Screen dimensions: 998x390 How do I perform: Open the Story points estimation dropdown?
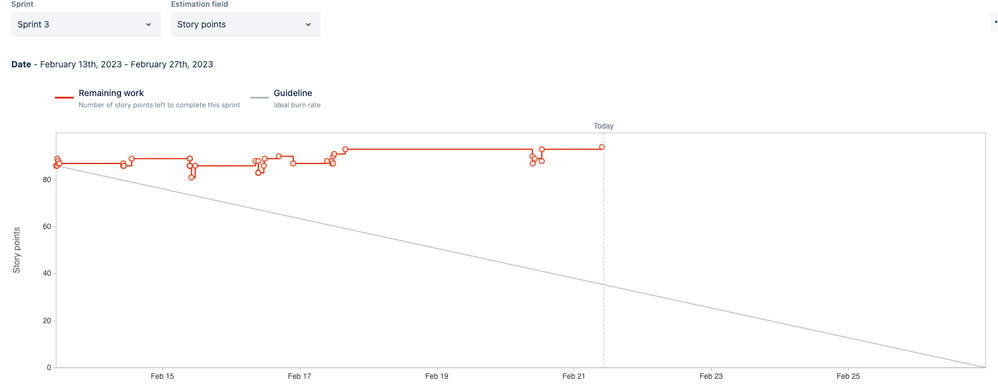coord(246,24)
